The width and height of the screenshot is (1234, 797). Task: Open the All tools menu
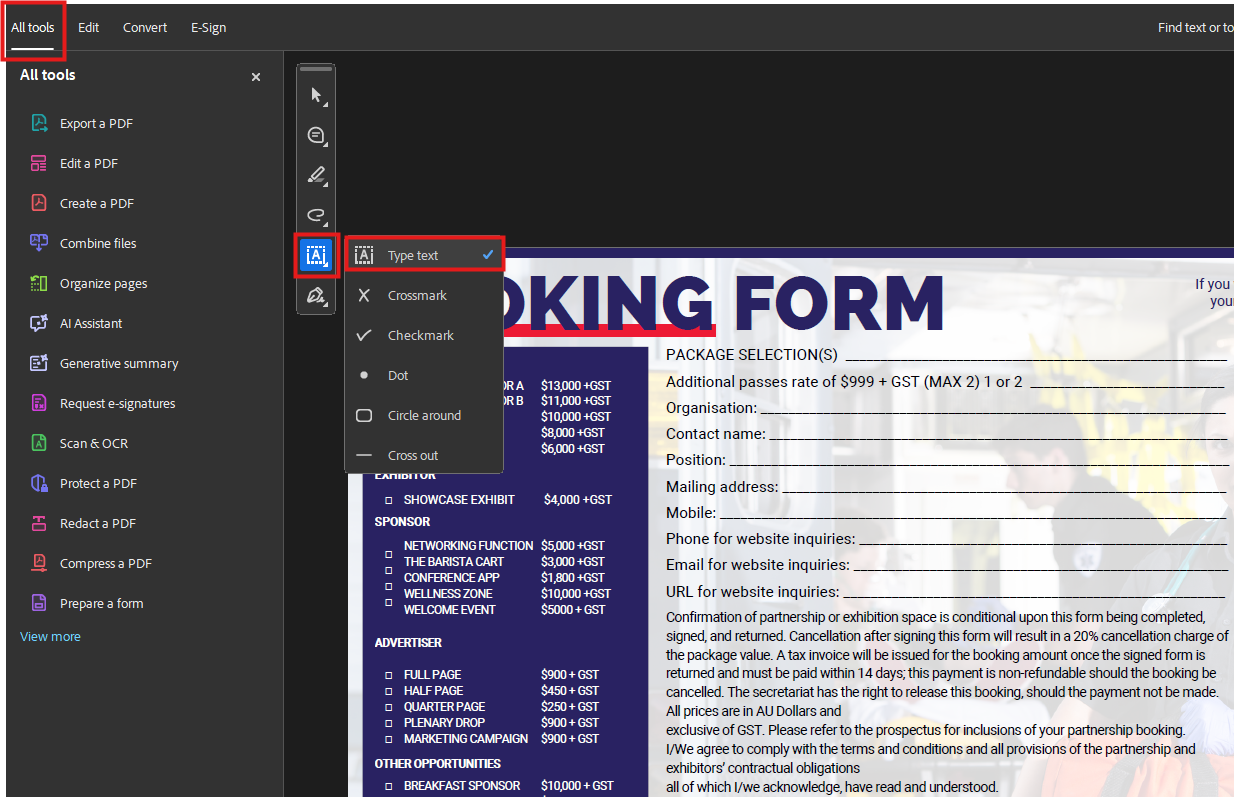[x=33, y=27]
